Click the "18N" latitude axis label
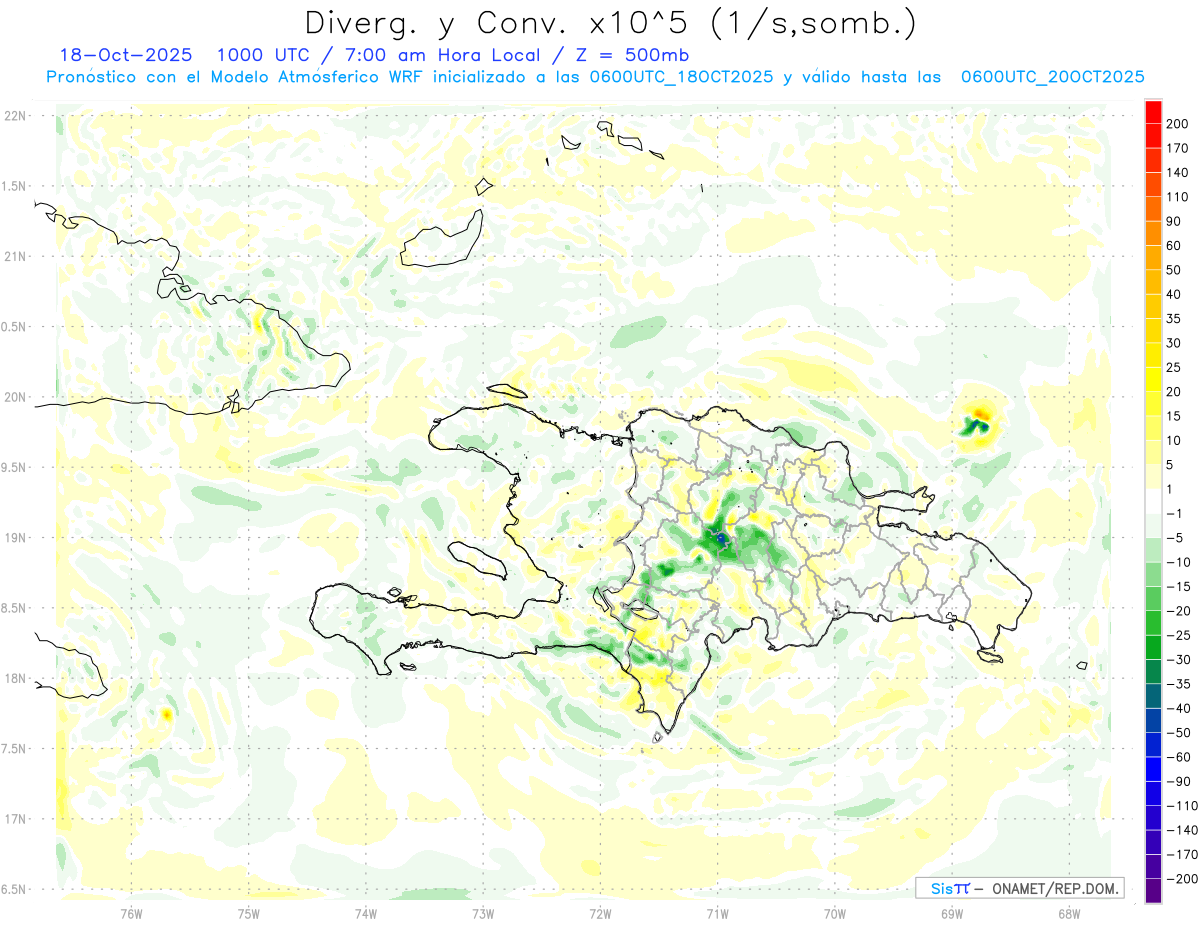This screenshot has height=927, width=1200. point(17,678)
